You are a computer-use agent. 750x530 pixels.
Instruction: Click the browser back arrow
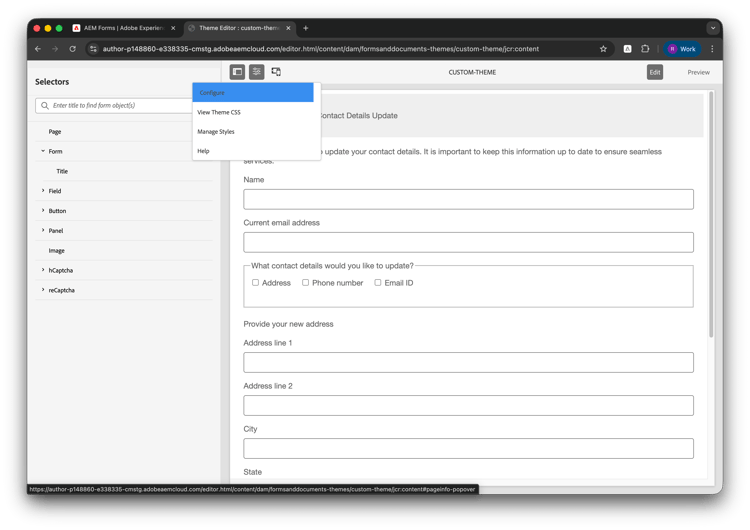point(38,49)
